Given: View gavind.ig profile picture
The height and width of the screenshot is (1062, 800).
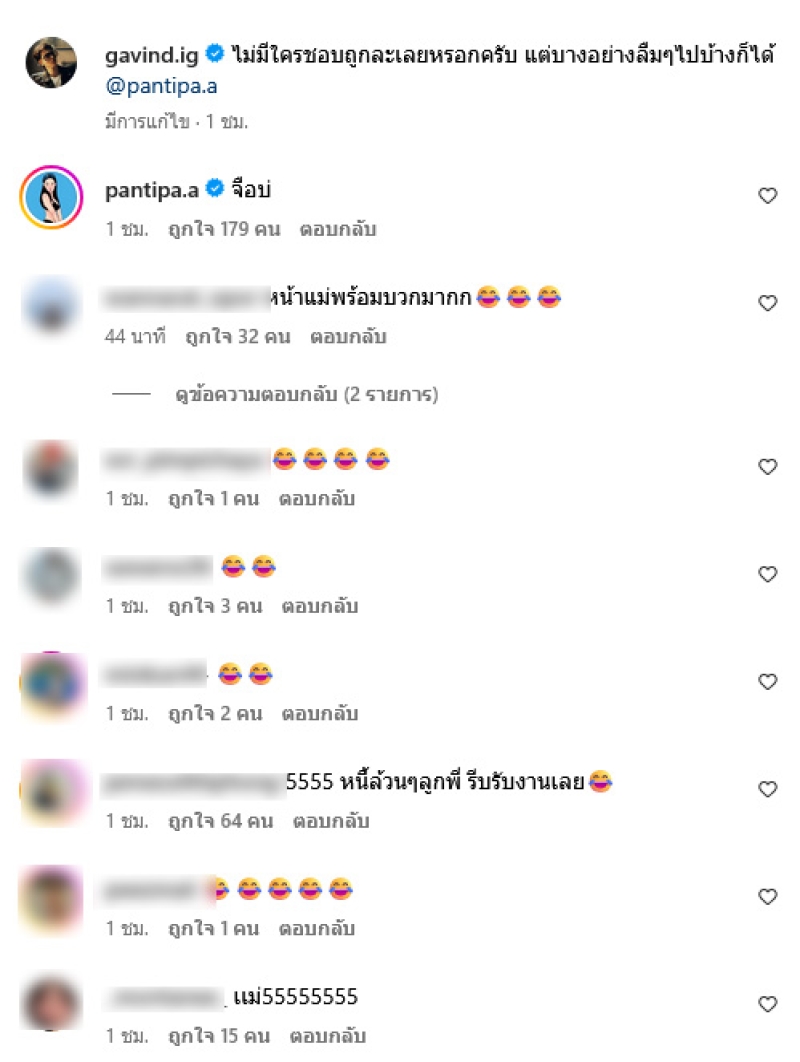Looking at the screenshot, I should [x=51, y=62].
